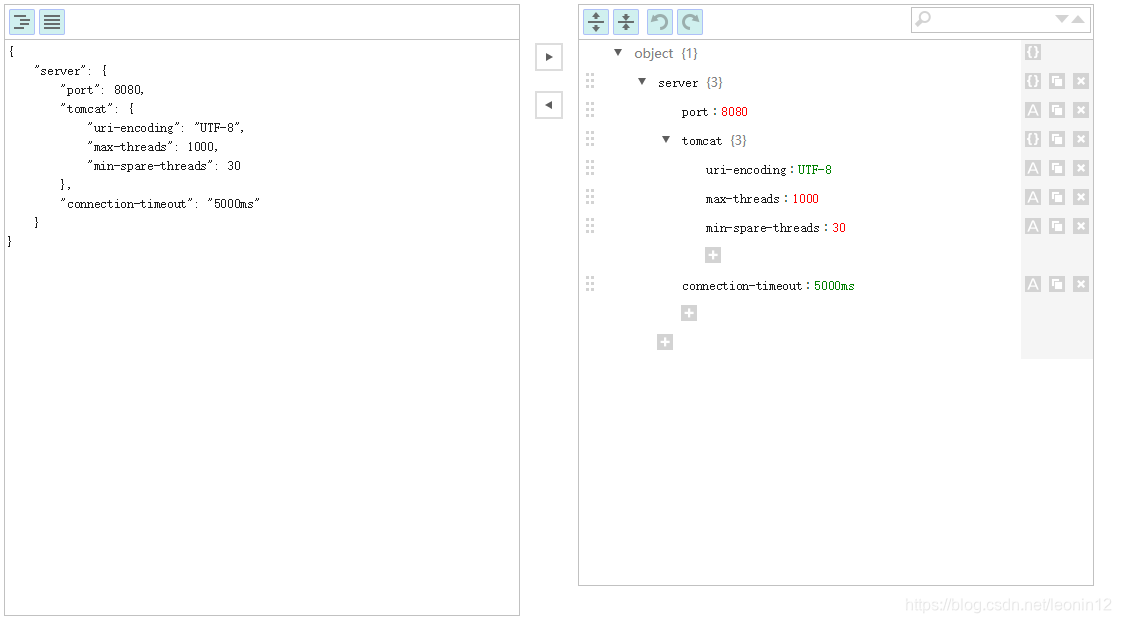Click the min-spare-threads value 30 in tree
Viewport: 1121px width, 623px height.
click(x=839, y=228)
